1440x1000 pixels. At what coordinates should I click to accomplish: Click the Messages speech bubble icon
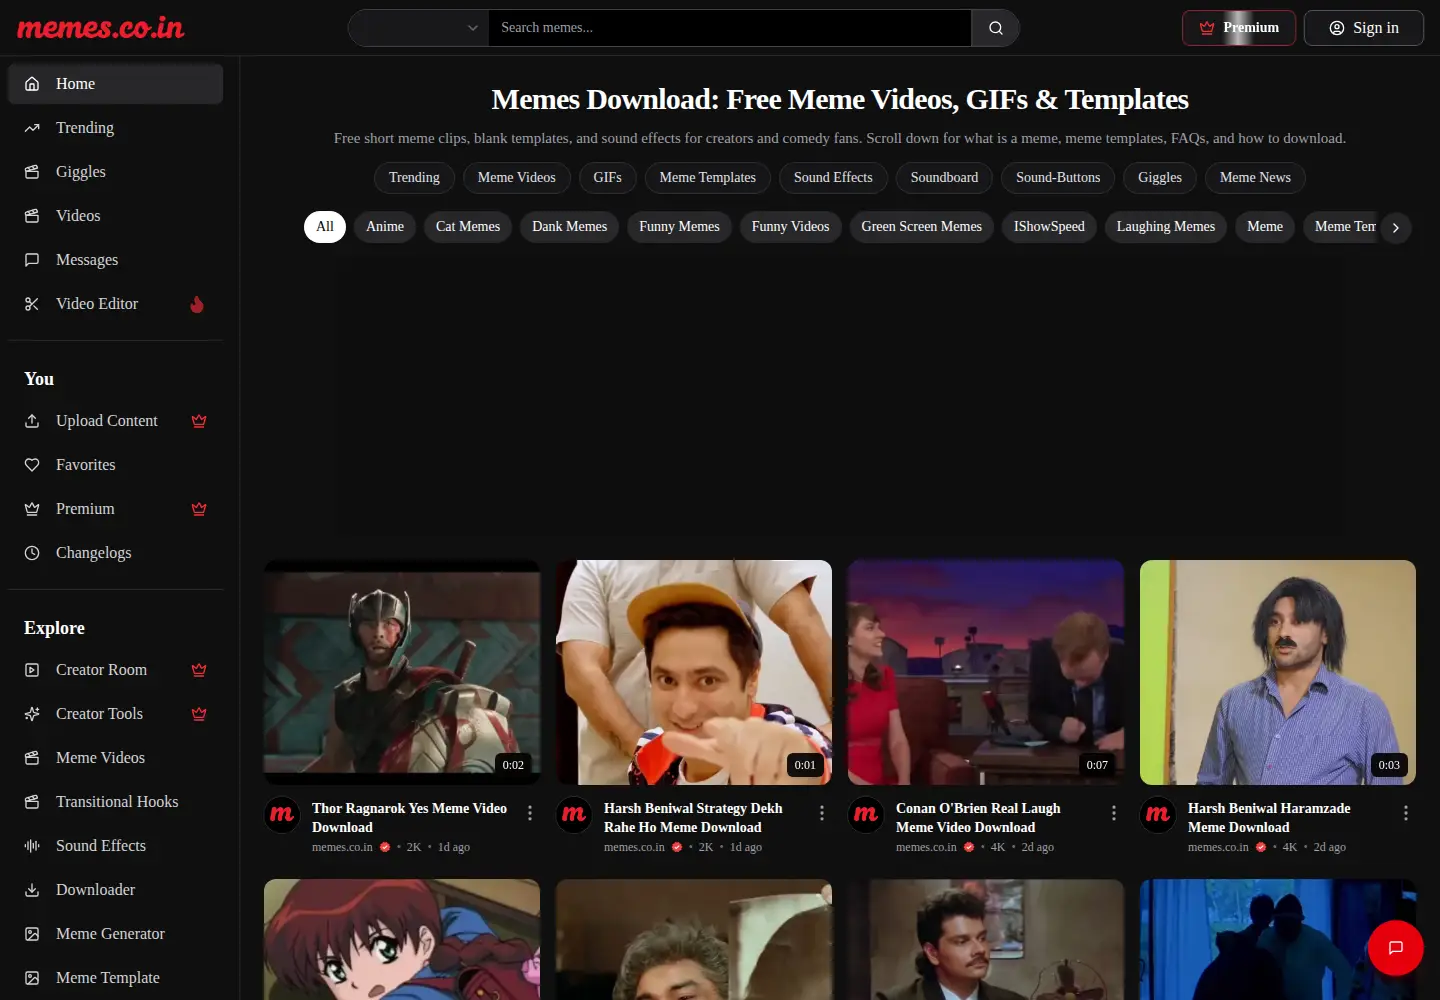pos(32,260)
